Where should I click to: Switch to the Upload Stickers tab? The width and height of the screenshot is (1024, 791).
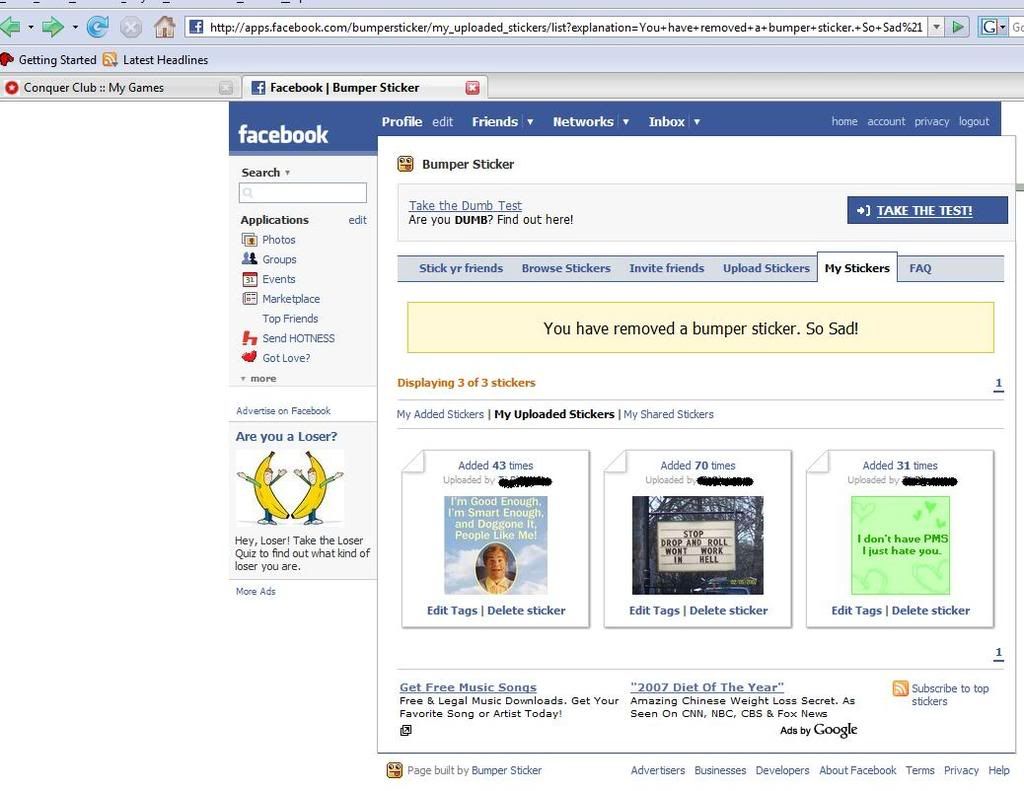point(766,268)
